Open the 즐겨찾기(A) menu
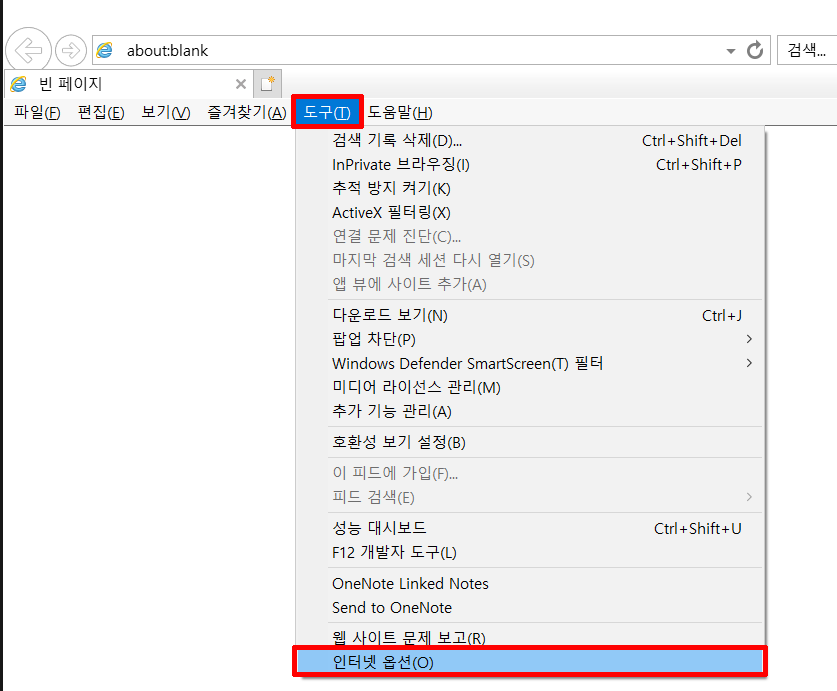 247,112
